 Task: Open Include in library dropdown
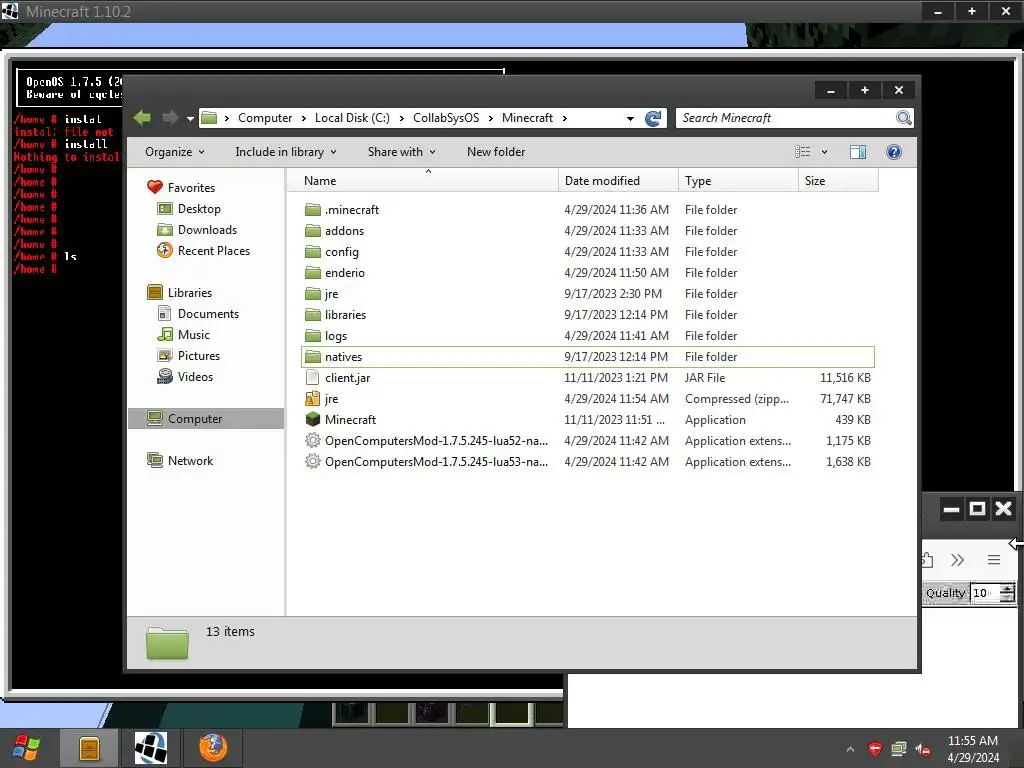(286, 152)
